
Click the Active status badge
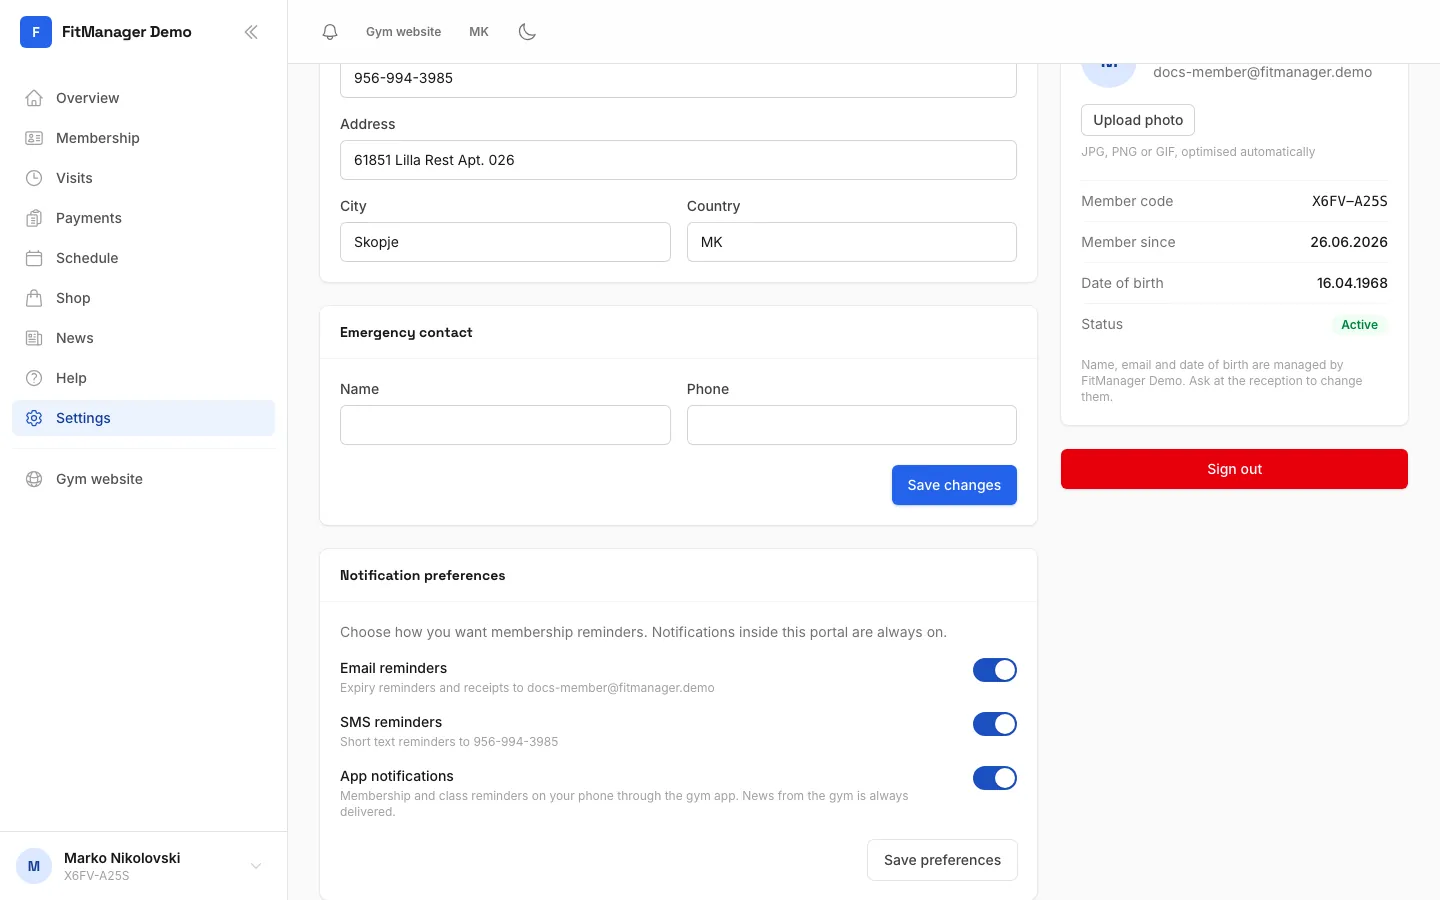pyautogui.click(x=1359, y=325)
